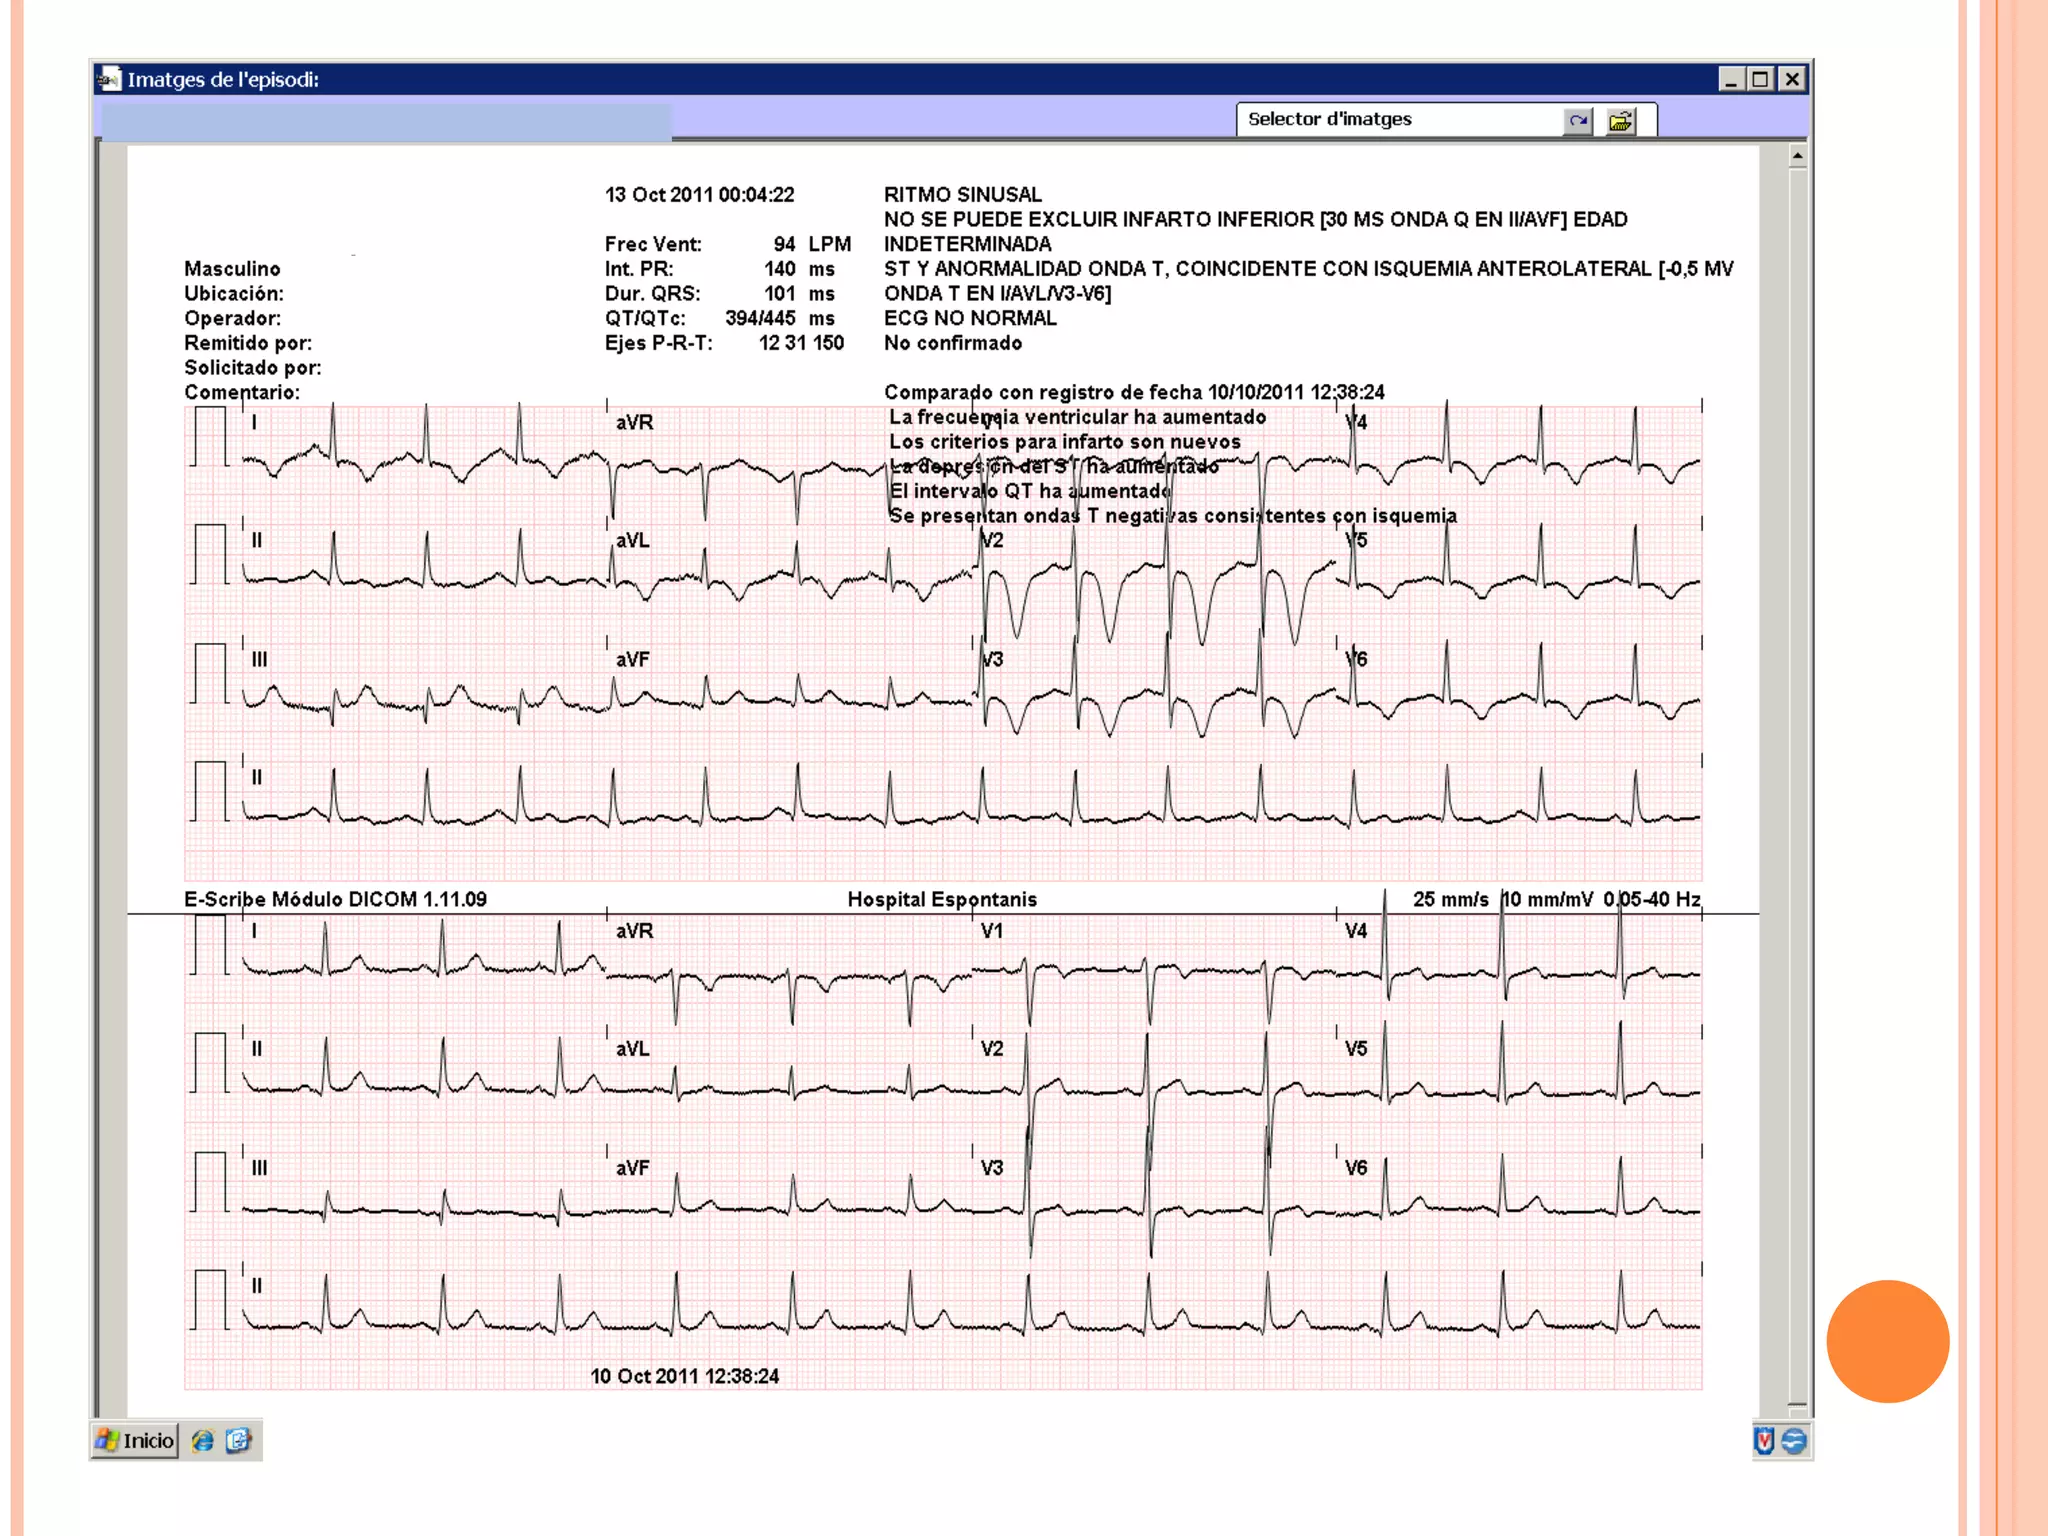Minimize the Imatges de l'episodi window
2048x1536 pixels.
[x=1731, y=79]
